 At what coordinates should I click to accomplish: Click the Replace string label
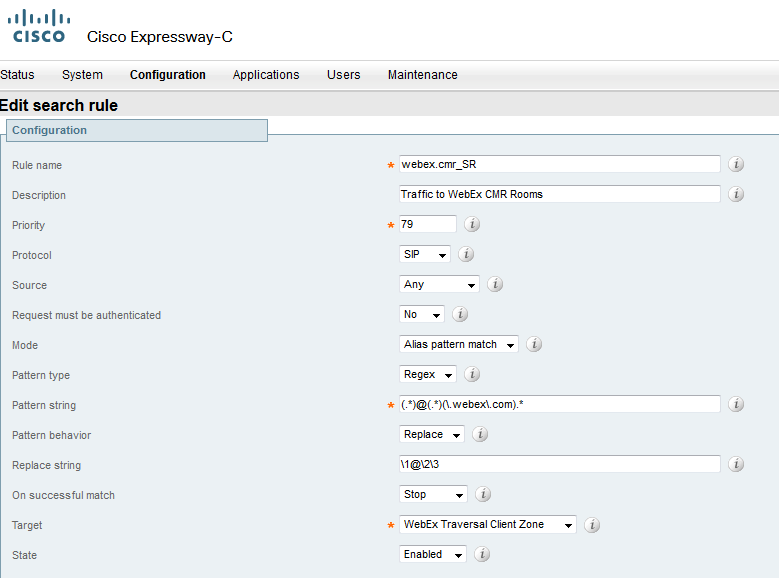46,465
